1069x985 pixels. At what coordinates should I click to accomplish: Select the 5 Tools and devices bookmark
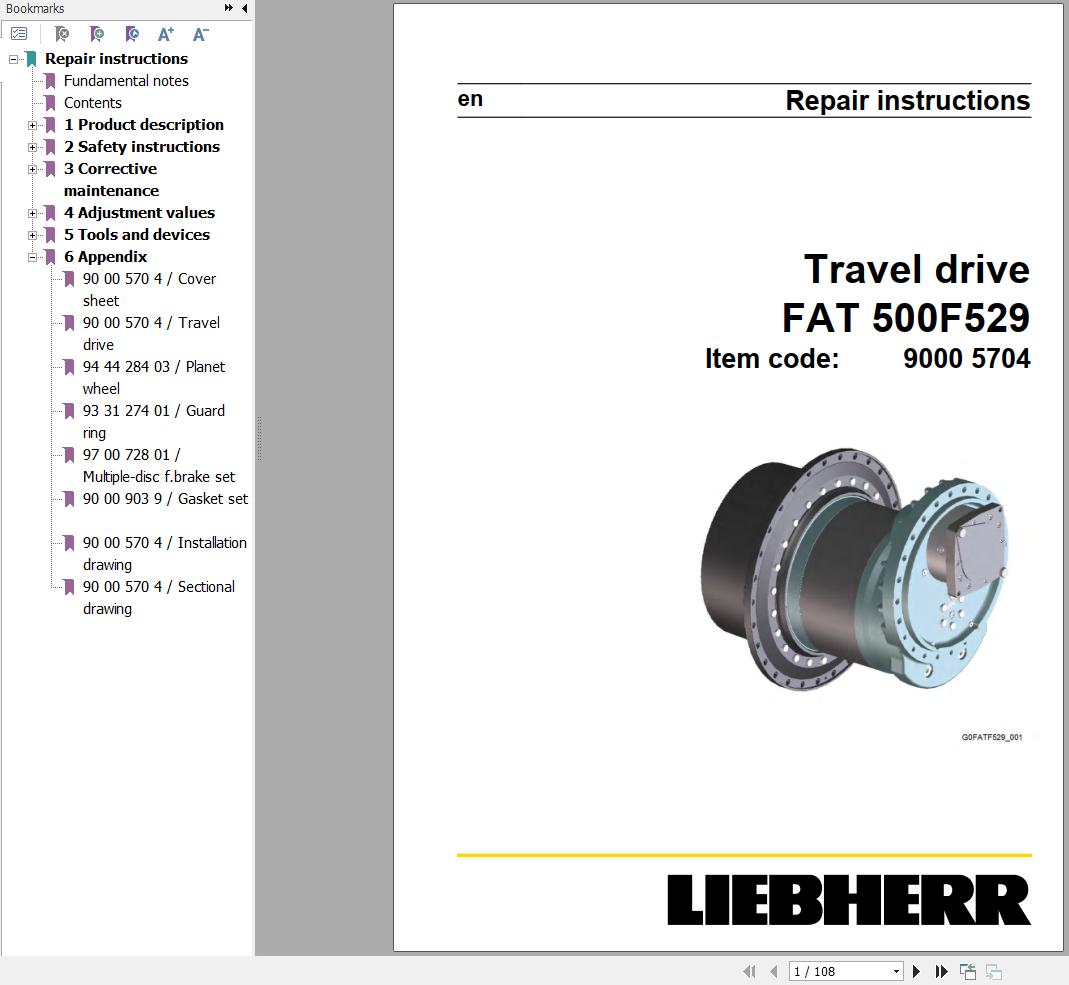pos(137,234)
